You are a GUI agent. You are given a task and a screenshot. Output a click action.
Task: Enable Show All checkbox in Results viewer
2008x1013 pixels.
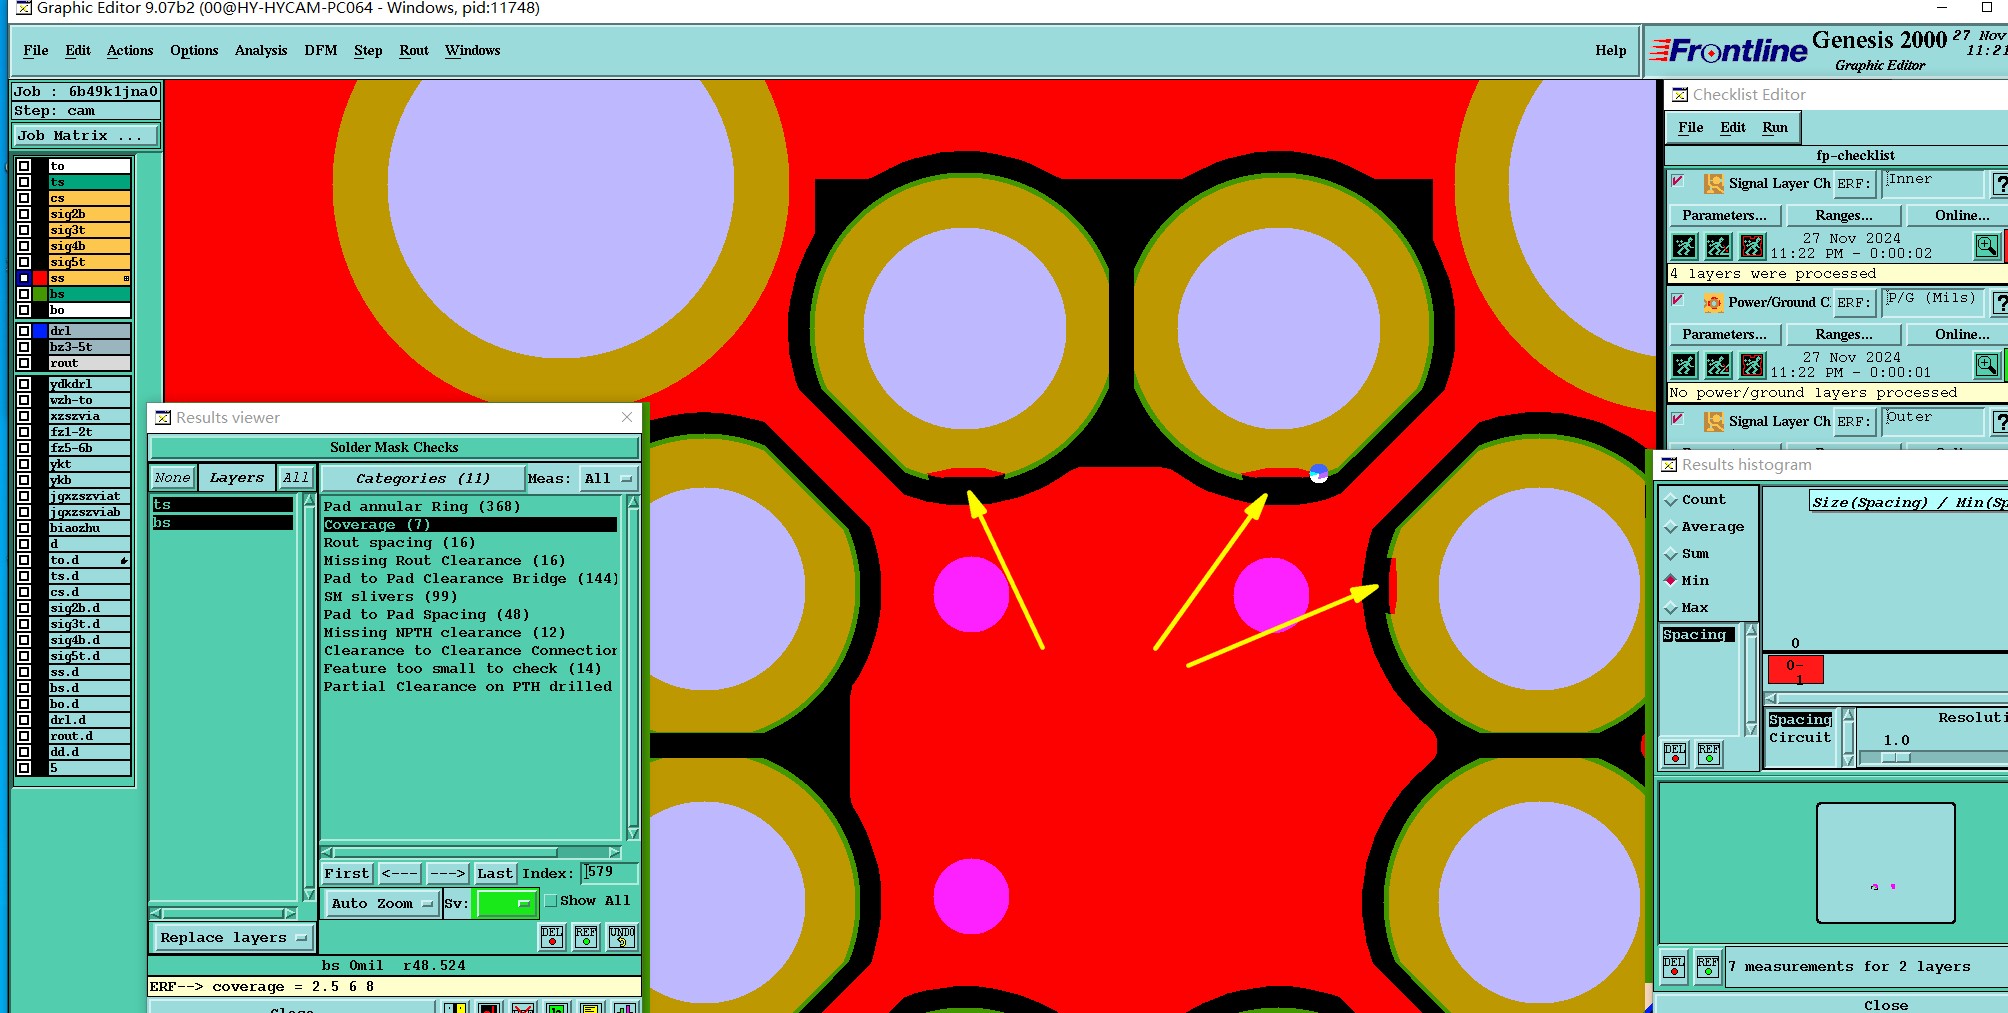tap(551, 901)
